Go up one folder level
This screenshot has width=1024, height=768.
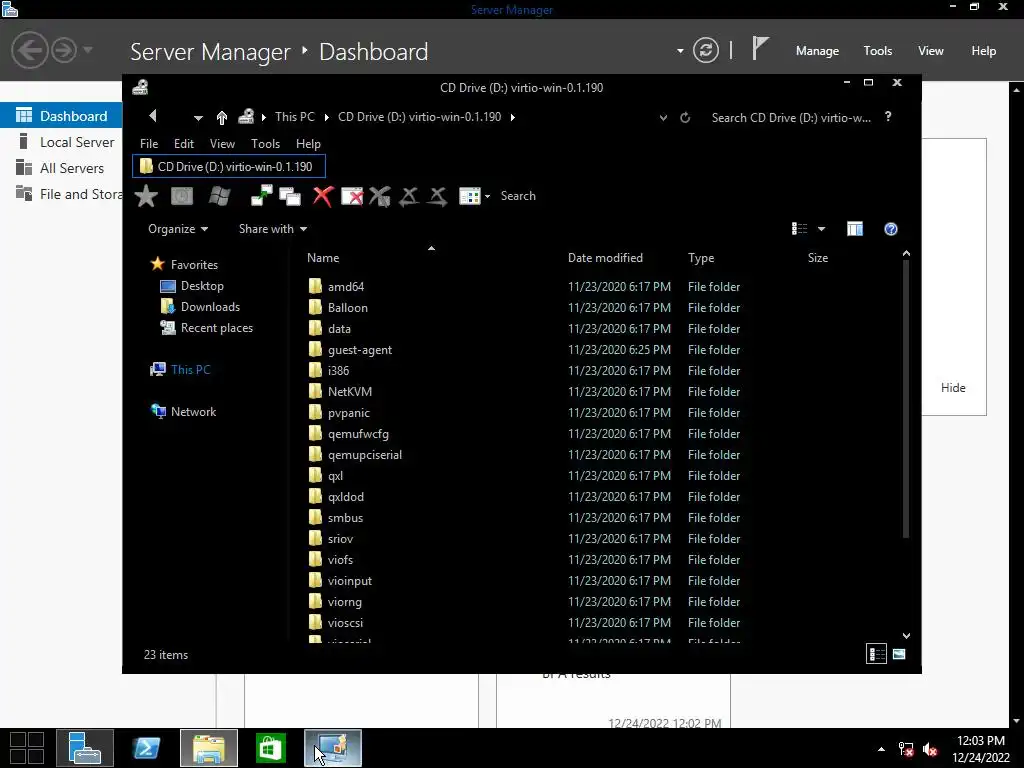tap(221, 118)
